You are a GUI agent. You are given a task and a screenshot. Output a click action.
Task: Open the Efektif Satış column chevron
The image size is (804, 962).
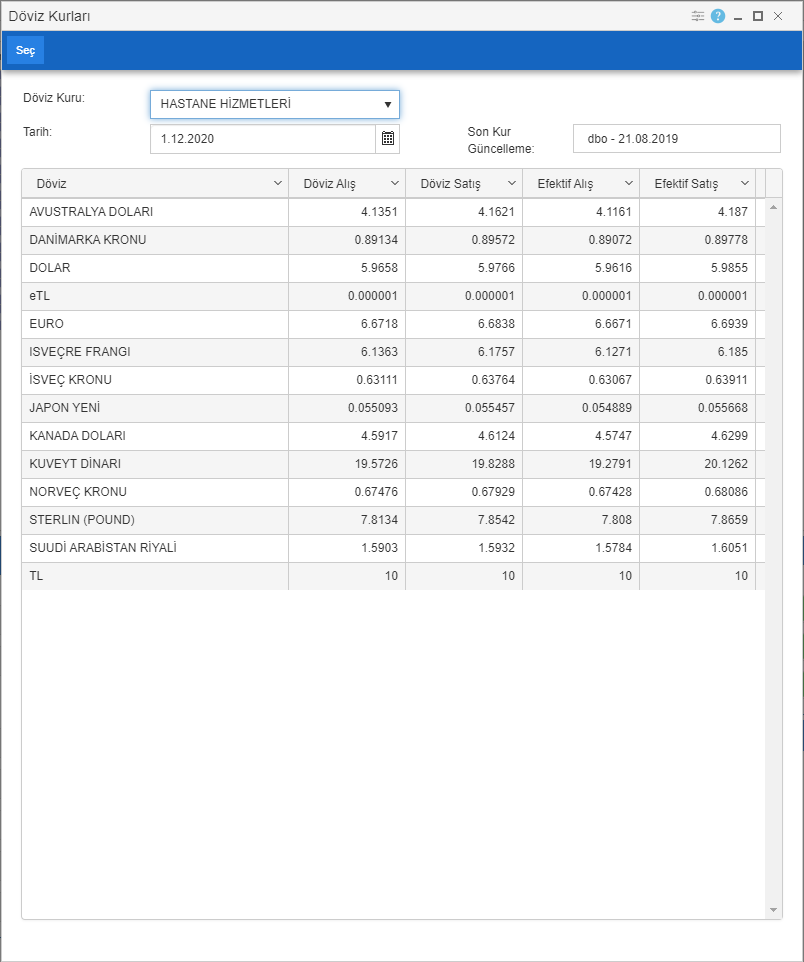[745, 183]
